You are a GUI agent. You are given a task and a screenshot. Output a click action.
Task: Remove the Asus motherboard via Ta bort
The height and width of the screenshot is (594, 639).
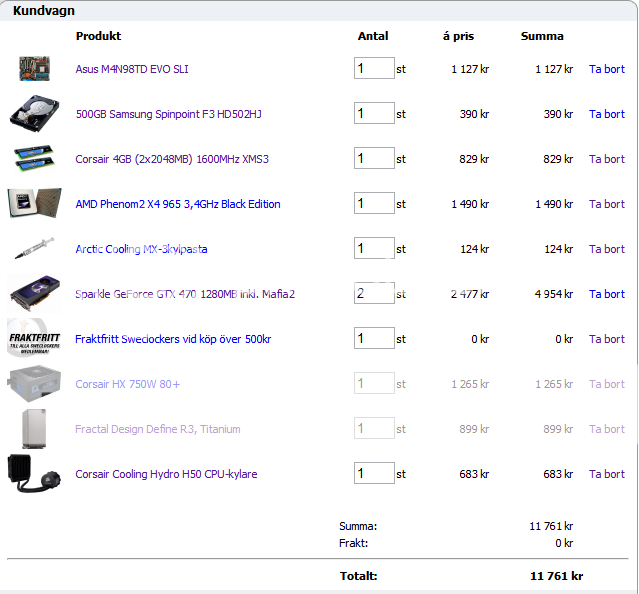(606, 69)
